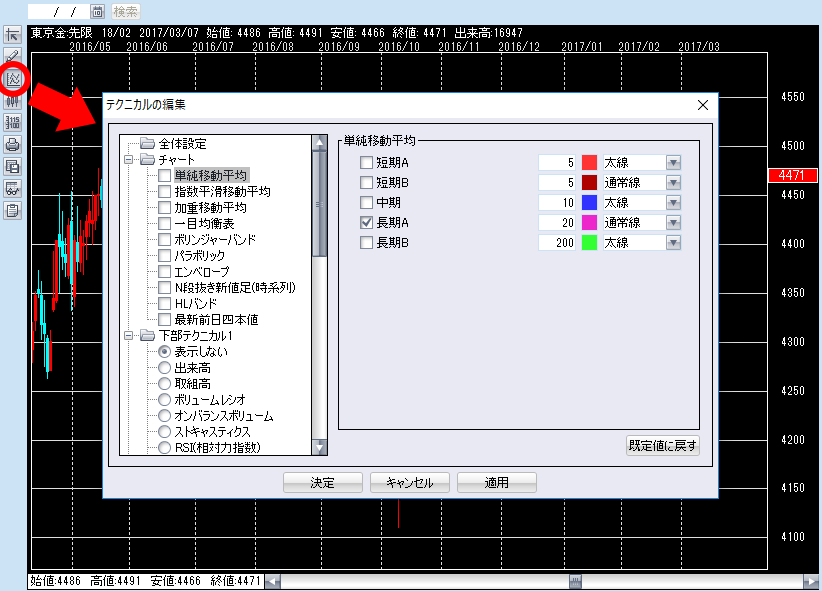The width and height of the screenshot is (822, 591).
Task: Select ボリンジャーバンド in the tree list
Action: click(x=214, y=240)
